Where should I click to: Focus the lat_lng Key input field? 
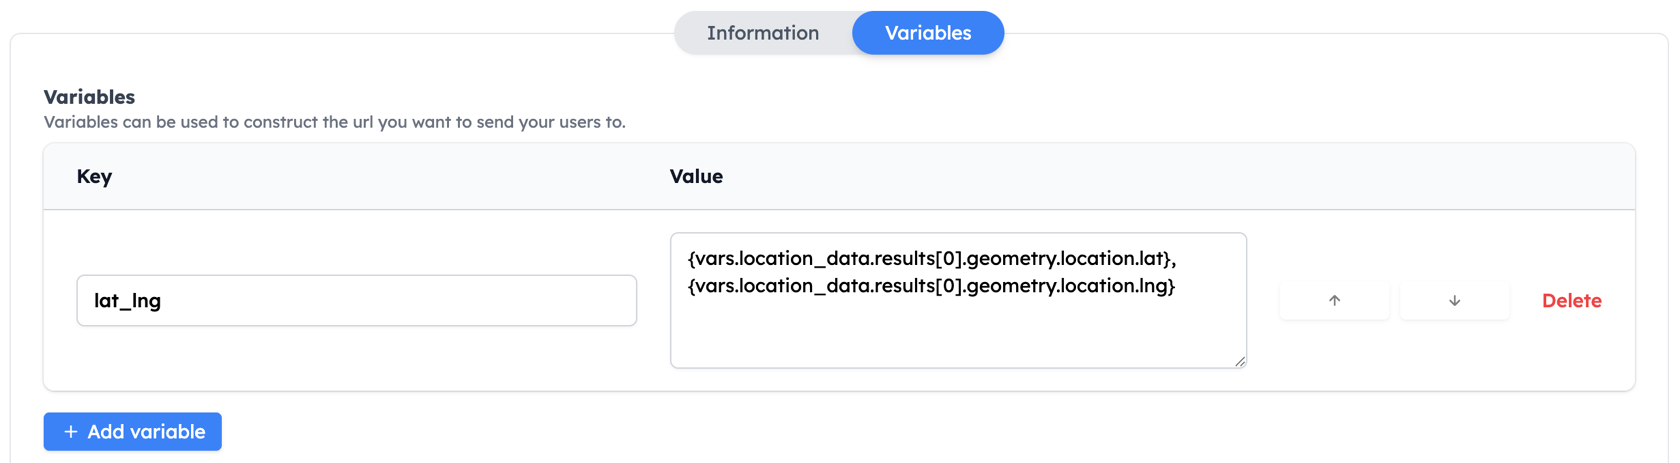[x=357, y=300]
